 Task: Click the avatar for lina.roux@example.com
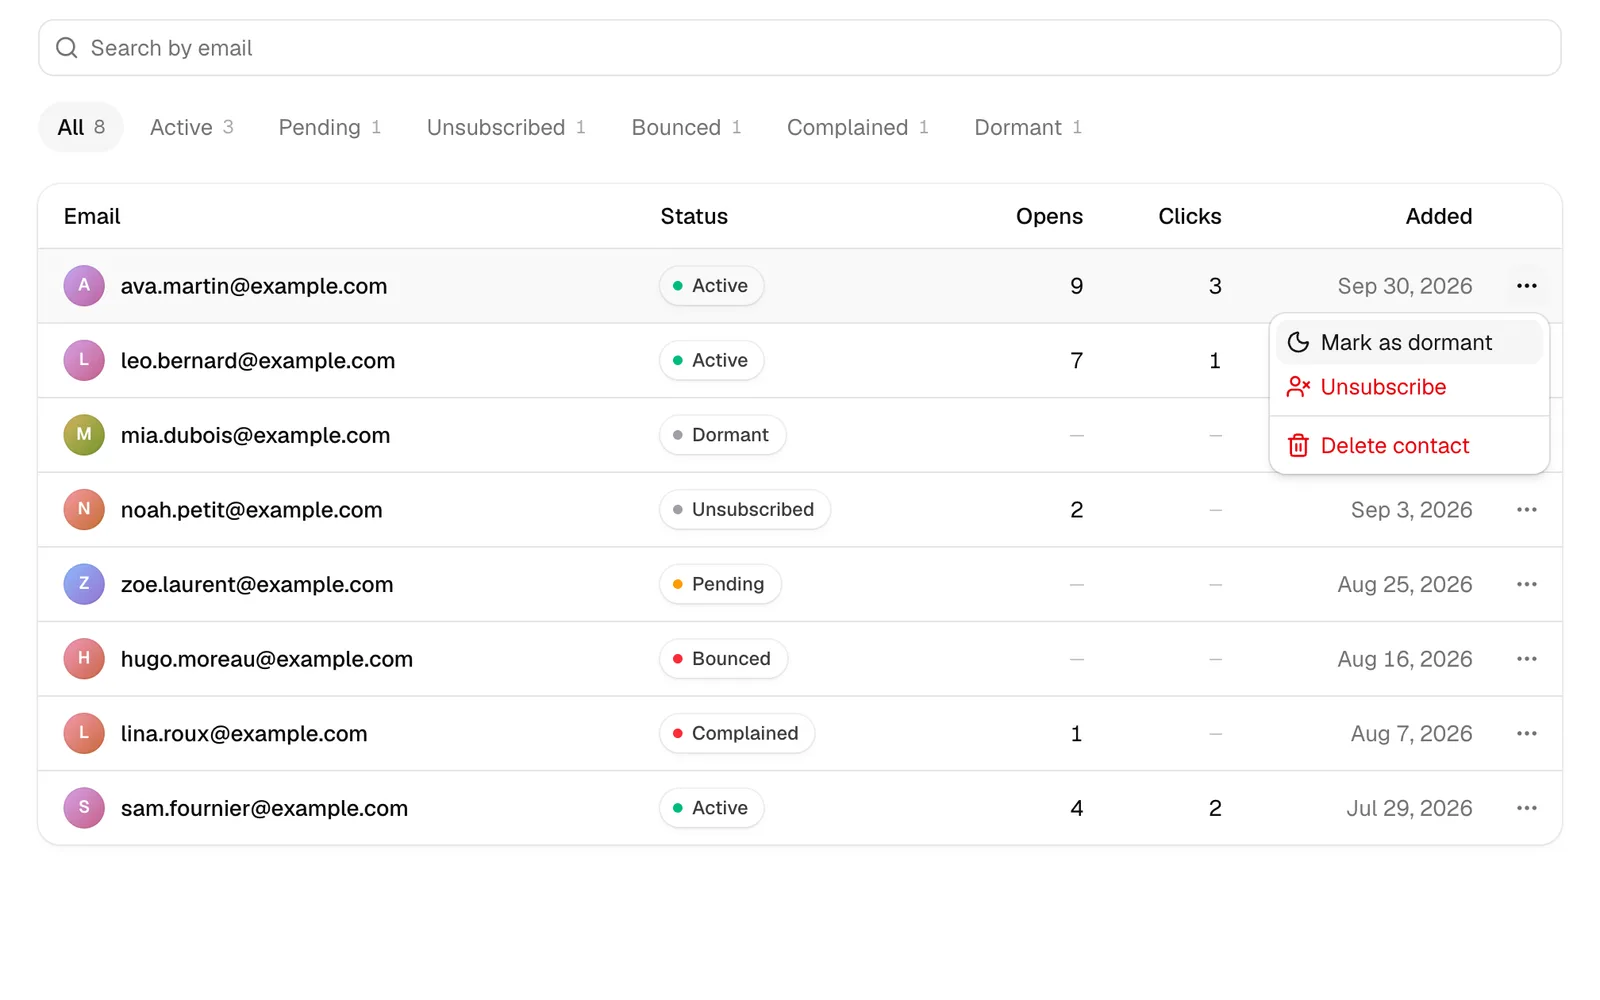[84, 734]
